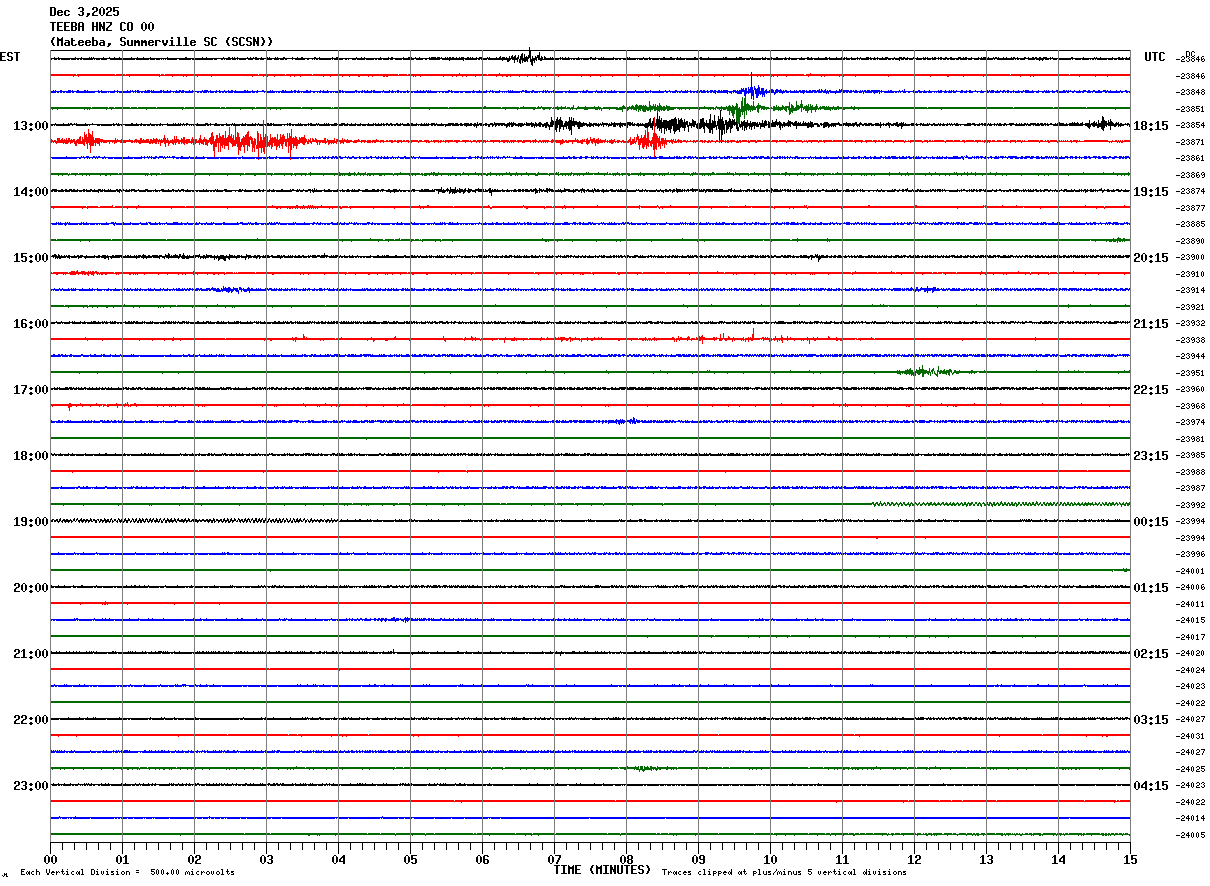The image size is (1210, 886).
Task: Click the DC offset value -23992
Action: [1190, 505]
